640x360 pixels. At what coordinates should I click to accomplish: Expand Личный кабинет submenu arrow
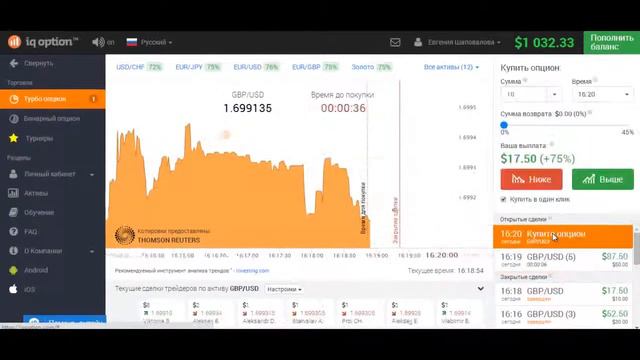pyautogui.click(x=92, y=174)
